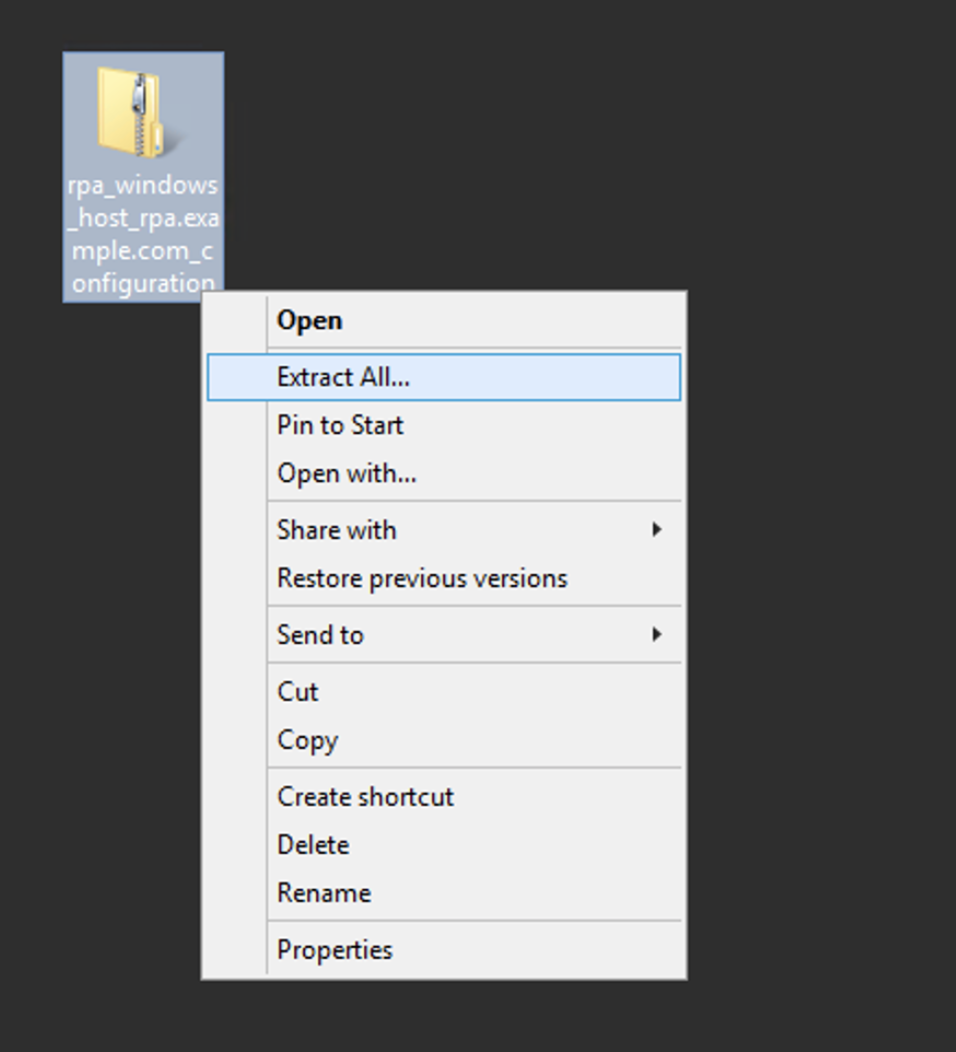This screenshot has height=1052, width=956.
Task: Open Properties of the zip file
Action: pyautogui.click(x=443, y=950)
